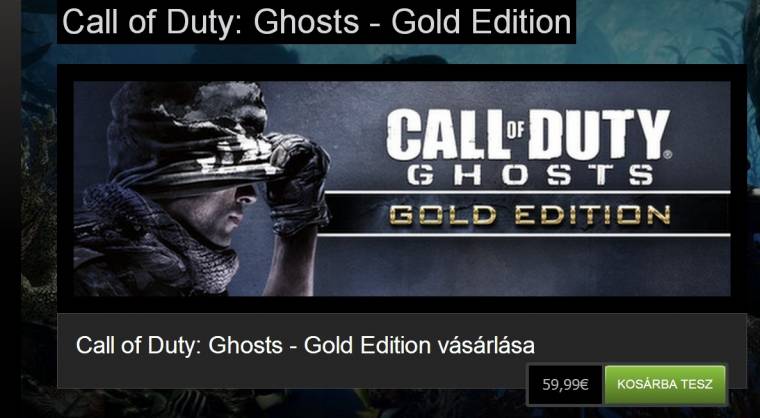Screen dimensions: 760x418
Task: Click the CALL OF DUTY logo in the banner
Action: click(528, 134)
